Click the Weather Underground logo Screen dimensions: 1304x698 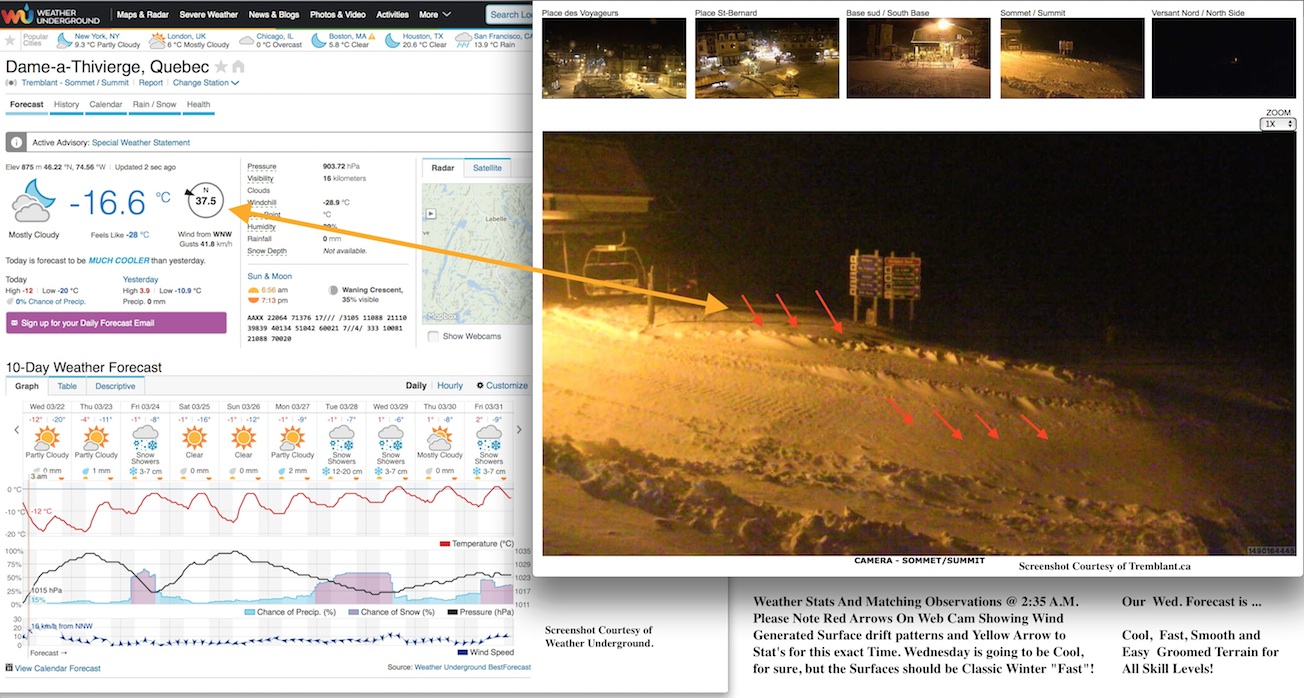53,15
